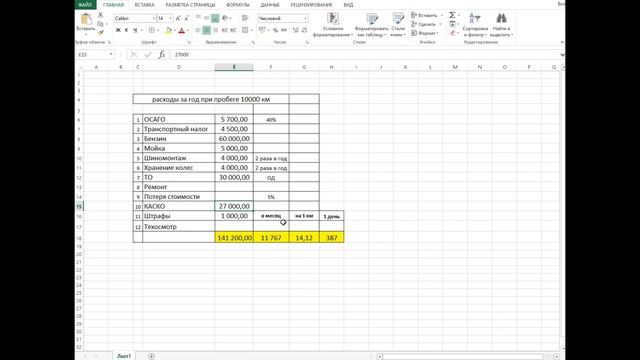Click the Decrease Indent icon
Image resolution: width=640 pixels, height=360 pixels.
[224, 30]
